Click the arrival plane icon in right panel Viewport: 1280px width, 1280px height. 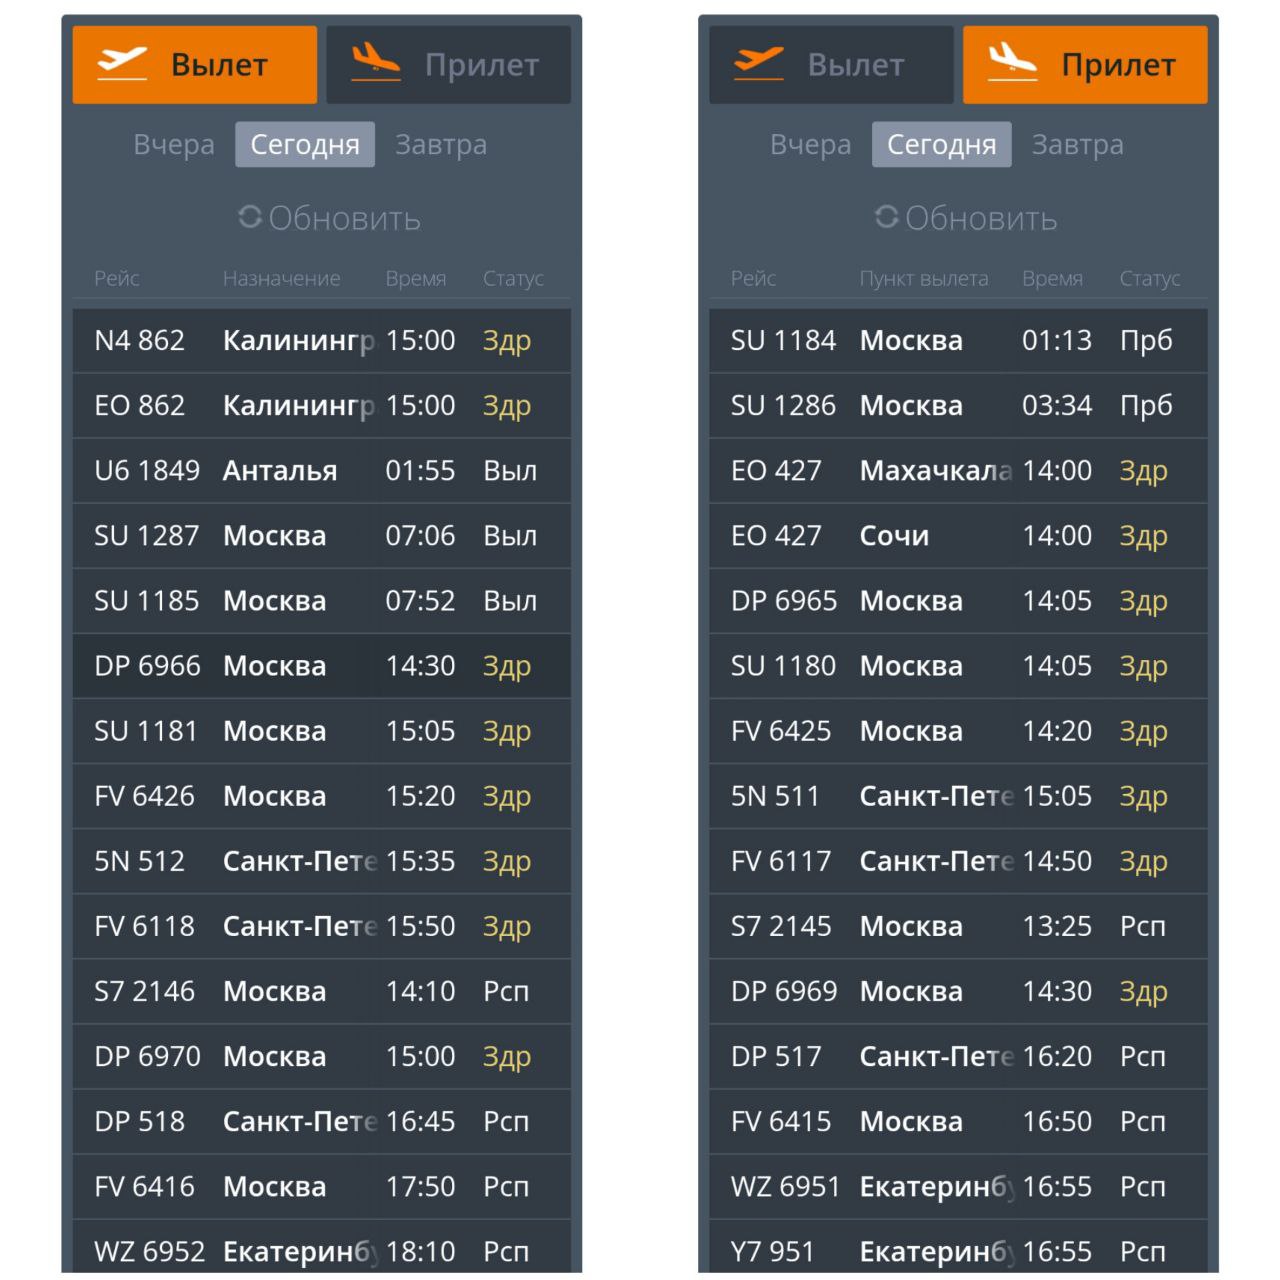tap(1013, 64)
